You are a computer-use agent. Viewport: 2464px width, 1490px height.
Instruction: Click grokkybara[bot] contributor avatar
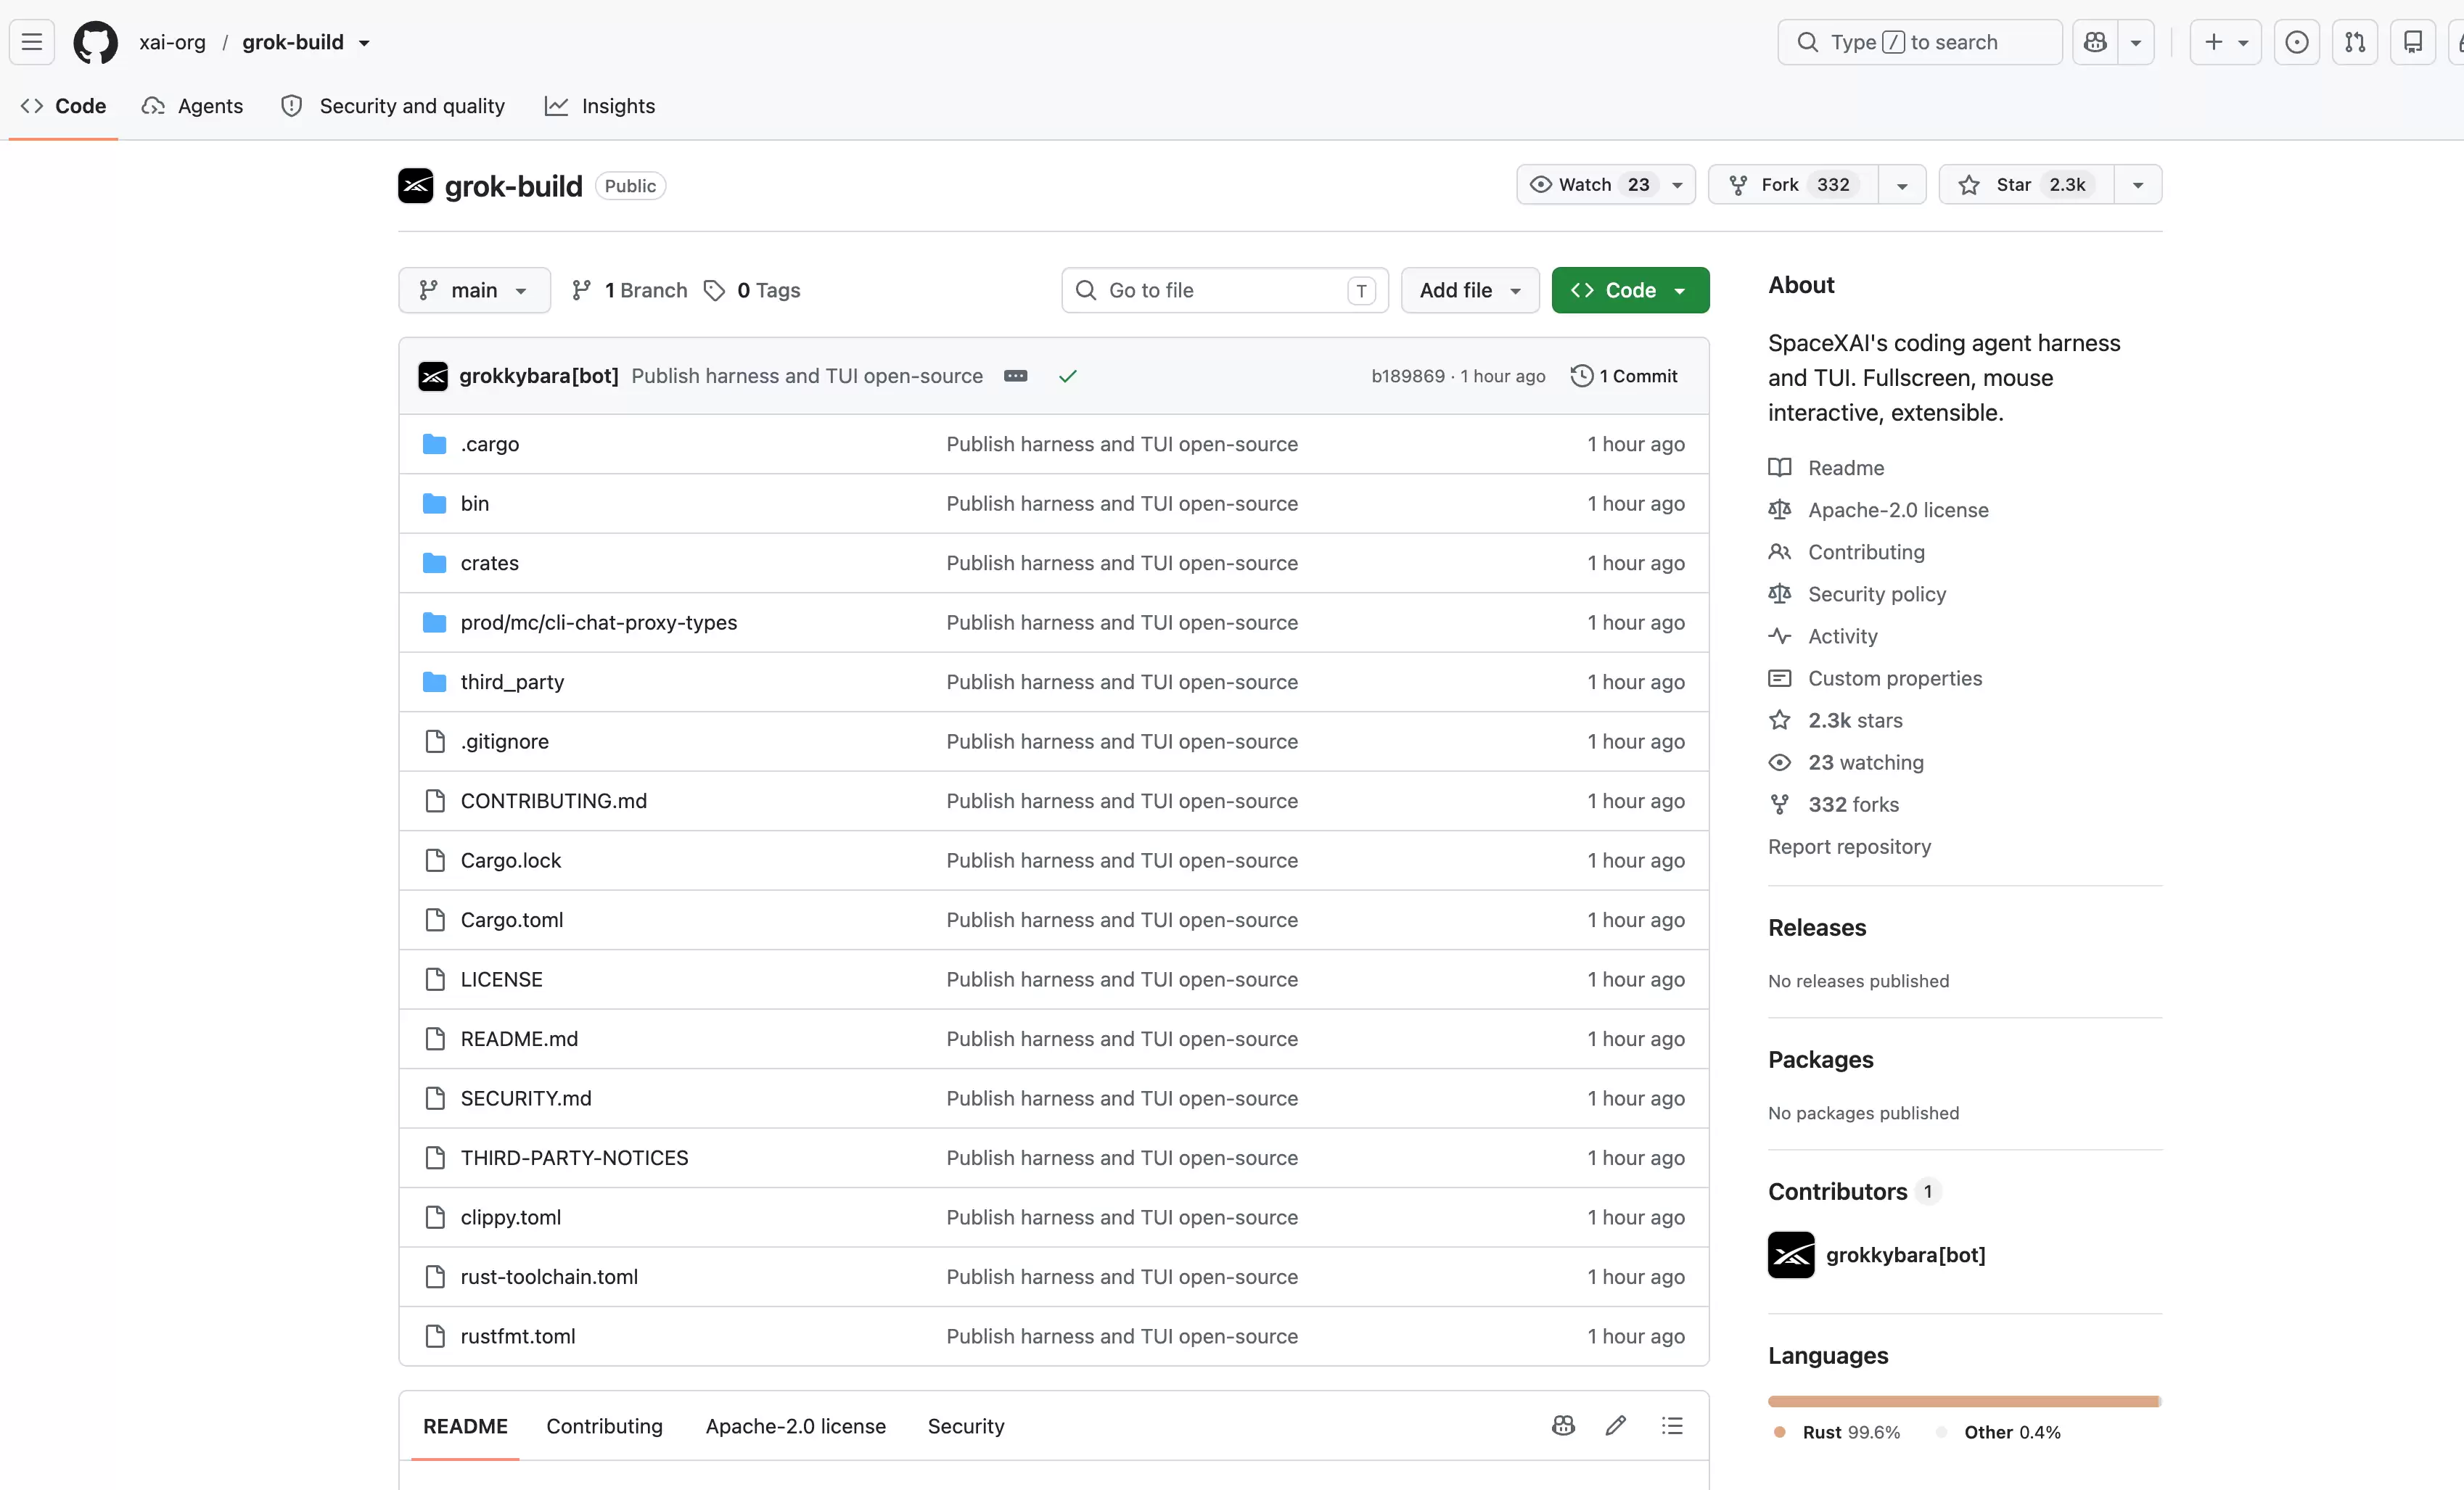pos(1791,1255)
